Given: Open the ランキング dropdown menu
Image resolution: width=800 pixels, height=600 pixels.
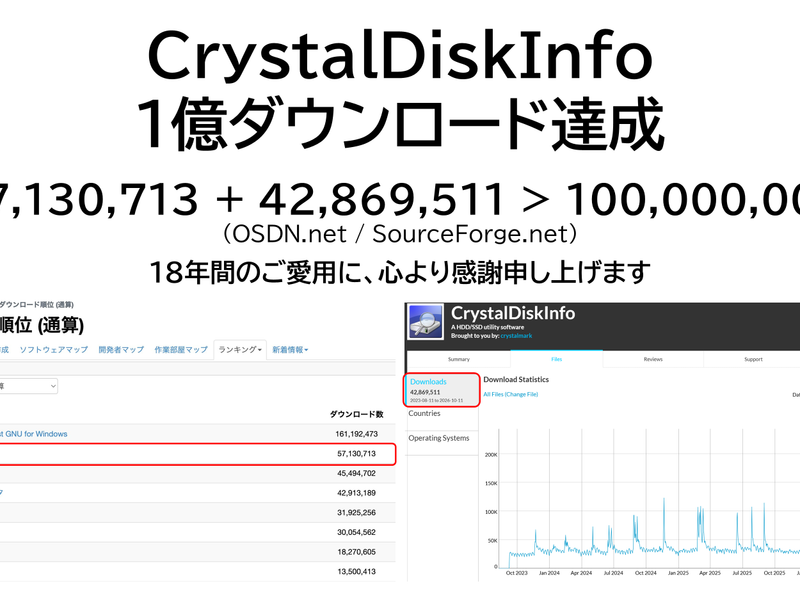Looking at the screenshot, I should [240, 349].
